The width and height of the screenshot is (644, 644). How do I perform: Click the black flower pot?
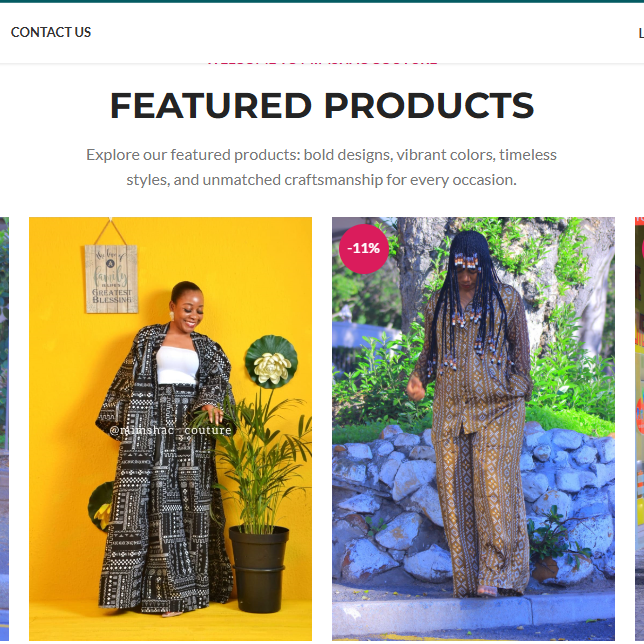pyautogui.click(x=259, y=569)
